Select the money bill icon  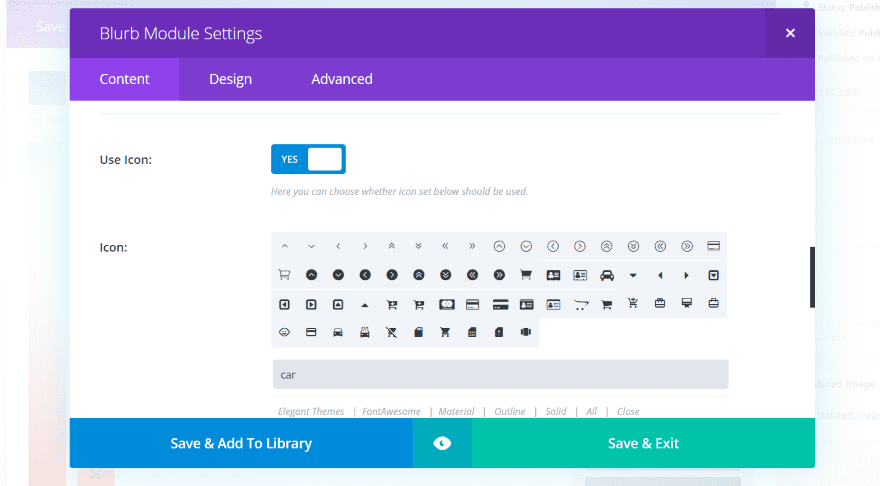point(446,303)
